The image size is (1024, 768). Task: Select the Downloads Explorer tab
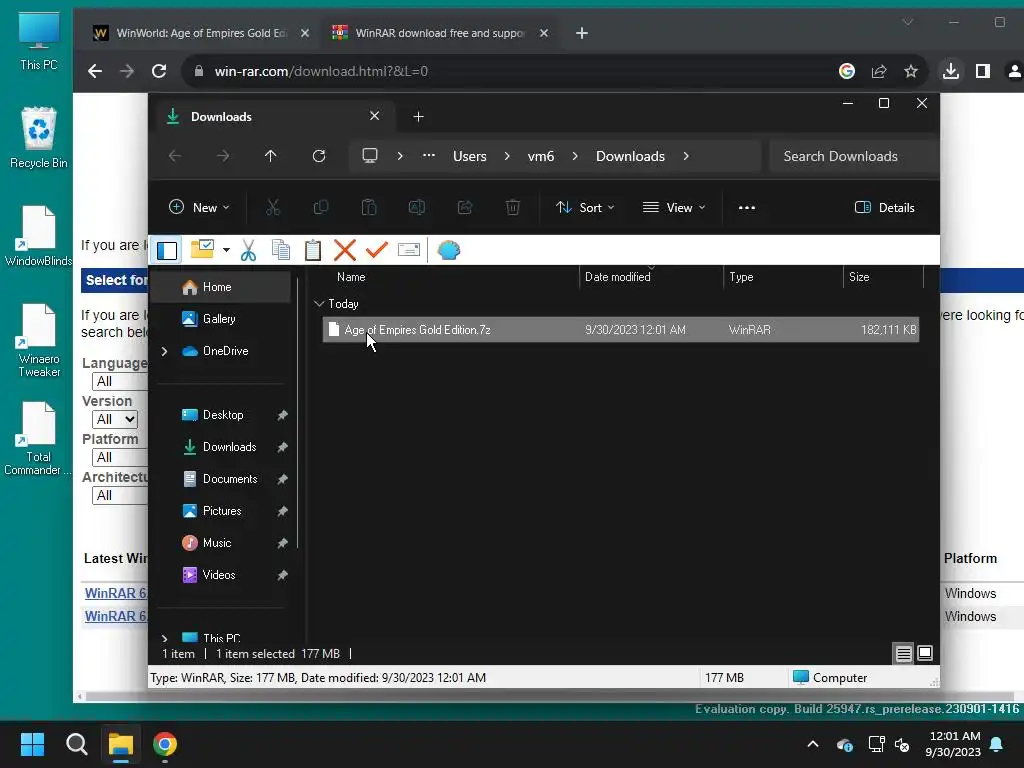click(x=274, y=116)
